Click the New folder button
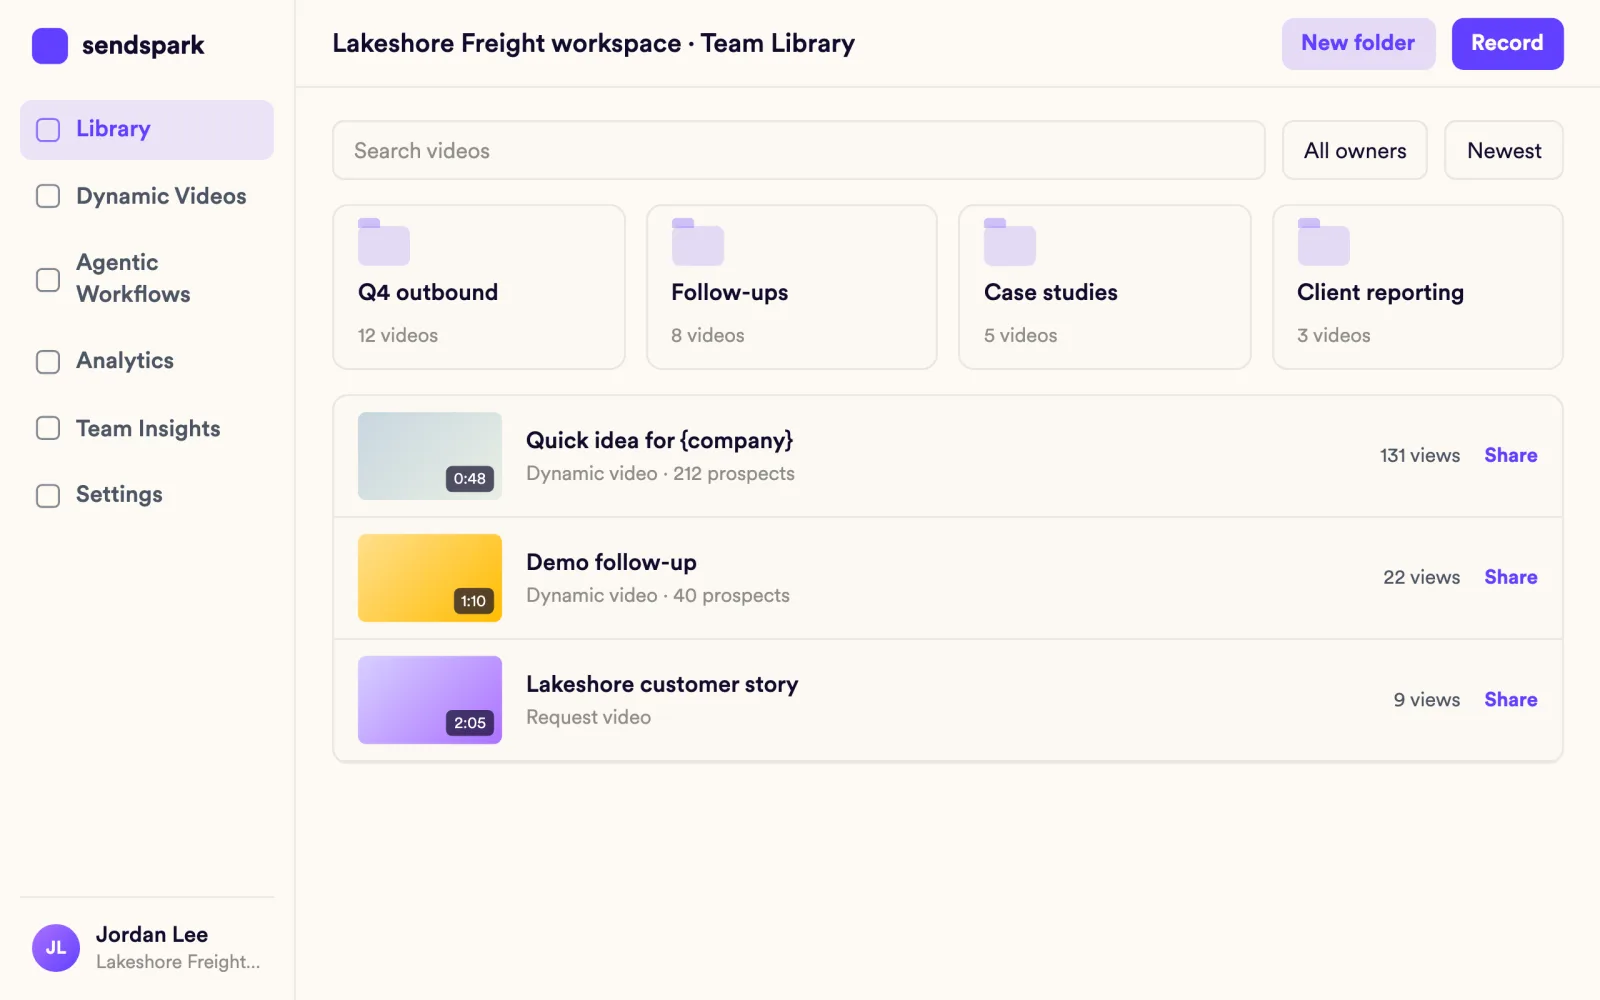Image resolution: width=1600 pixels, height=1000 pixels. (x=1358, y=44)
